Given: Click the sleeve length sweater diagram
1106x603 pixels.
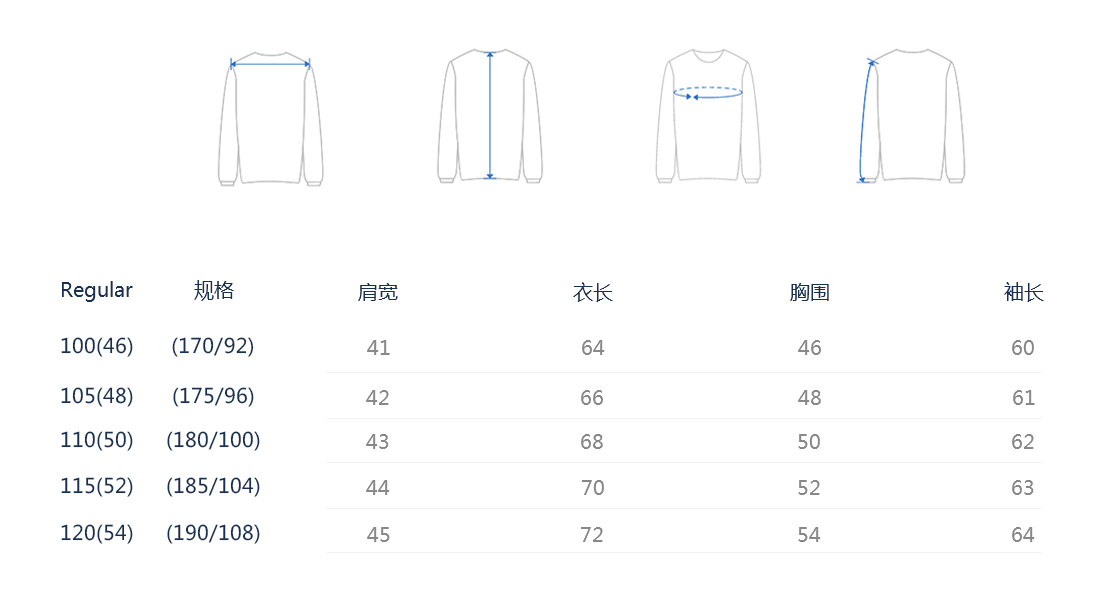Looking at the screenshot, I should pos(911,116).
